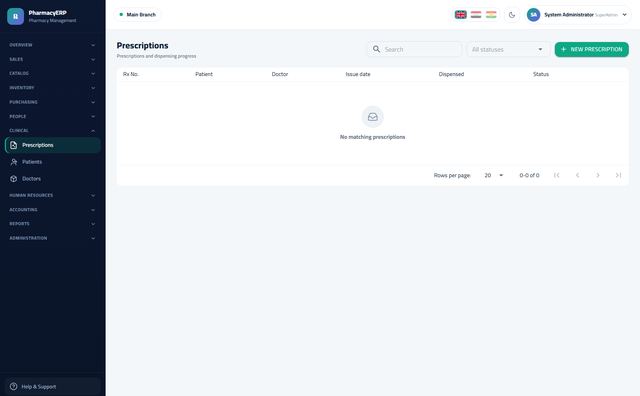Expand the Accounting sidebar section
Image resolution: width=640 pixels, height=396 pixels.
point(52,209)
